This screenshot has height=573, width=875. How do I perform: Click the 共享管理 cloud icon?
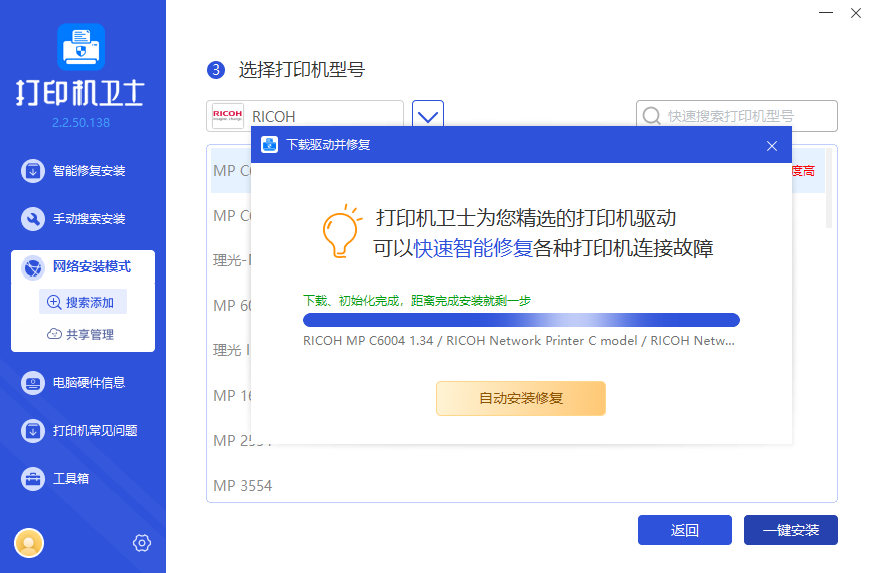coord(54,334)
